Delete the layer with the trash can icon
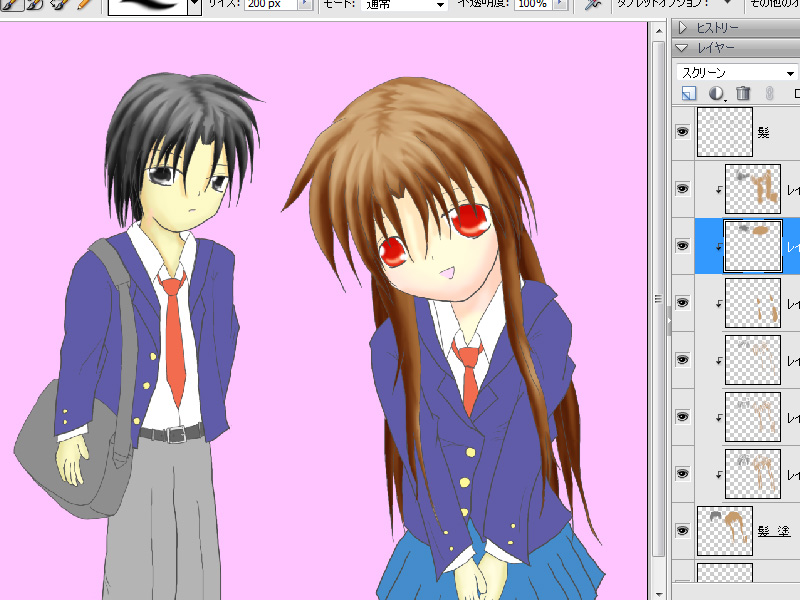800x600 pixels. point(743,93)
